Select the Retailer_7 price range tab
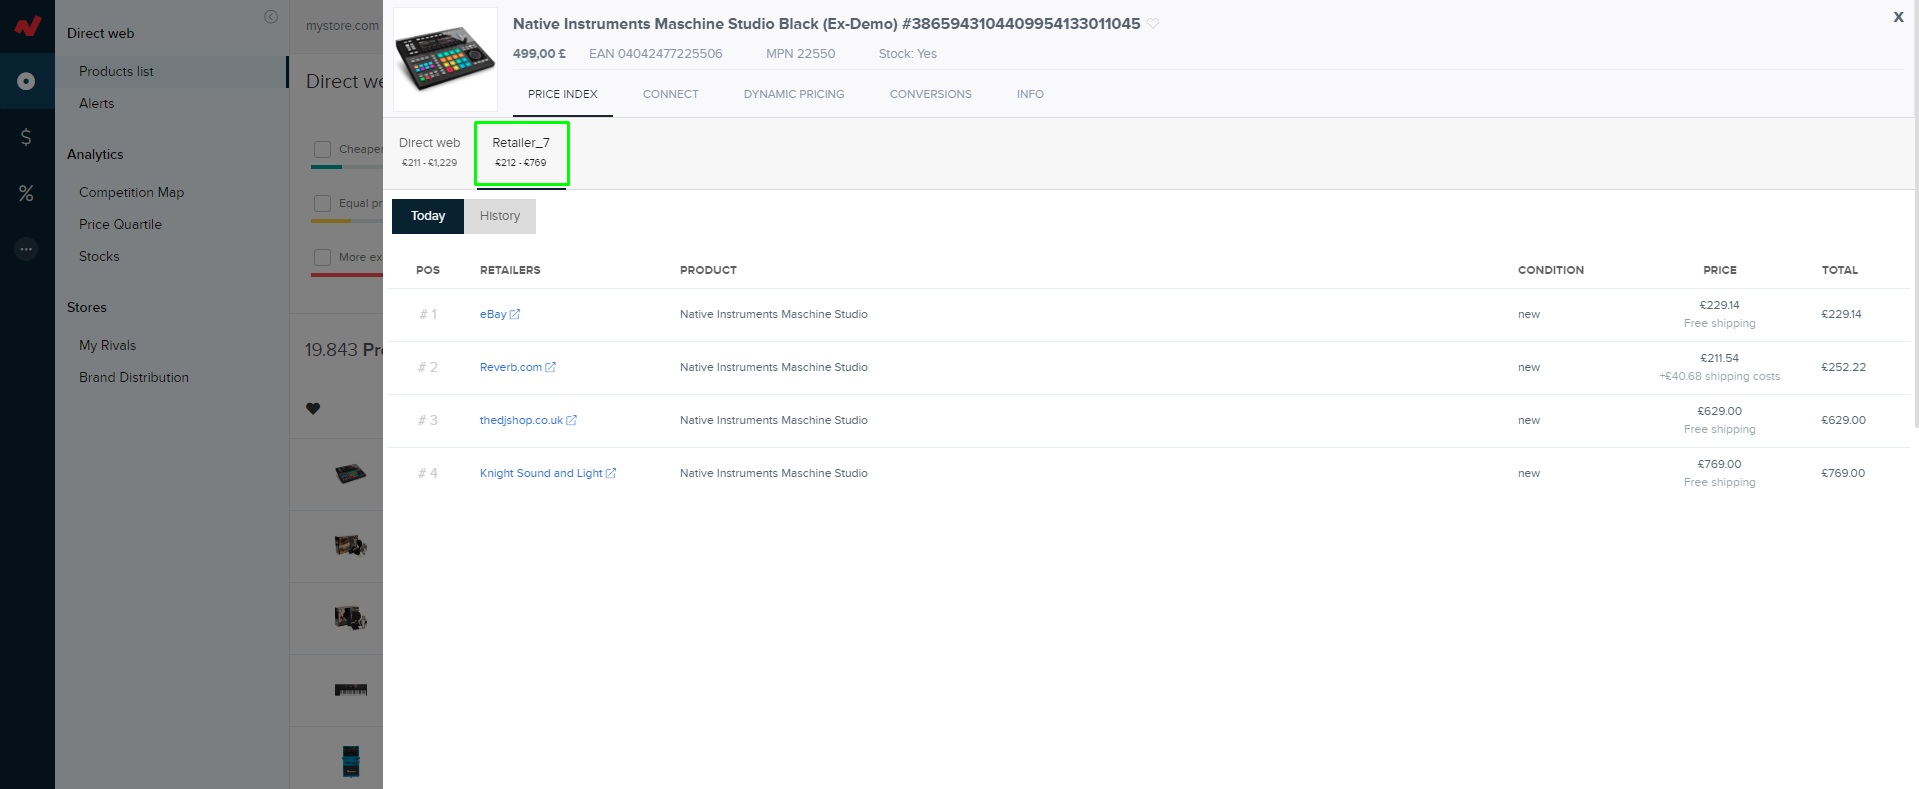This screenshot has width=1919, height=789. pyautogui.click(x=521, y=152)
